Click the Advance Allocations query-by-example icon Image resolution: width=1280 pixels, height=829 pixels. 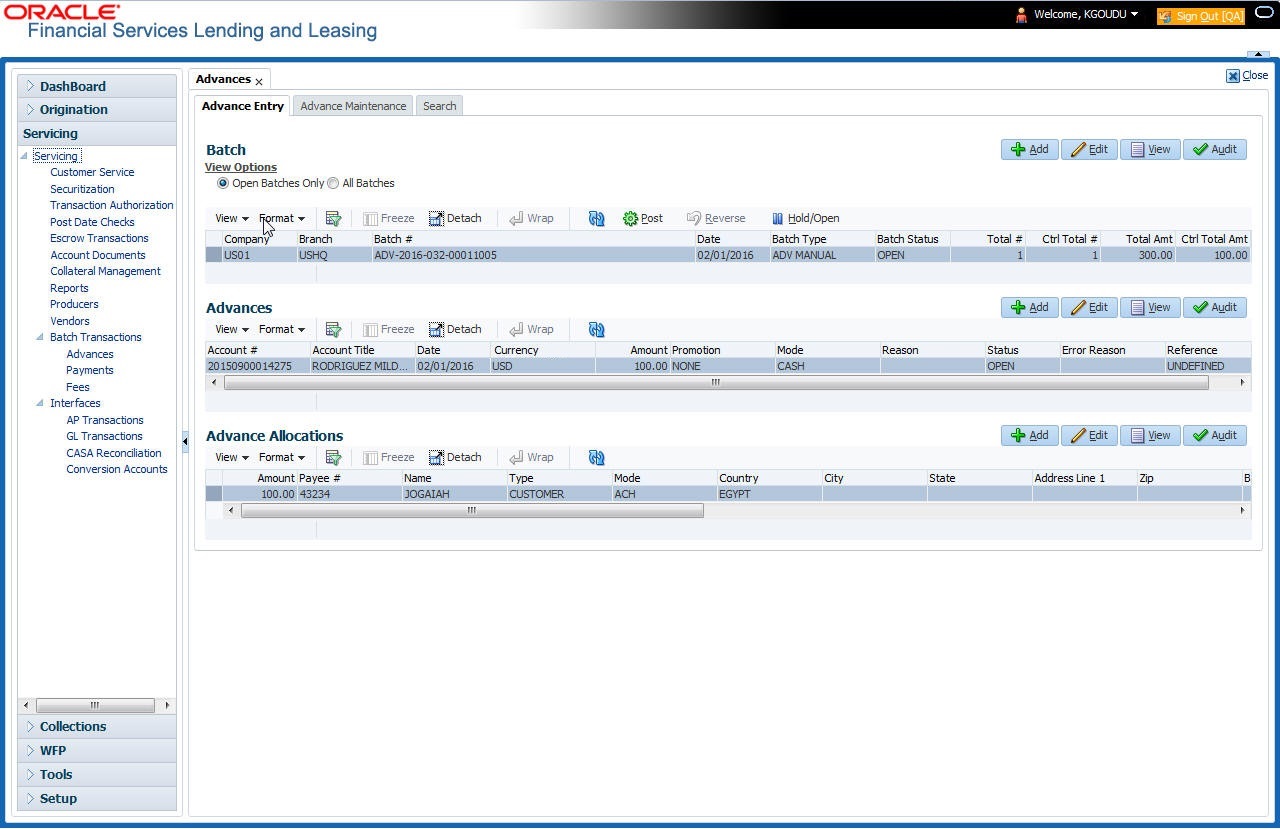pos(333,457)
